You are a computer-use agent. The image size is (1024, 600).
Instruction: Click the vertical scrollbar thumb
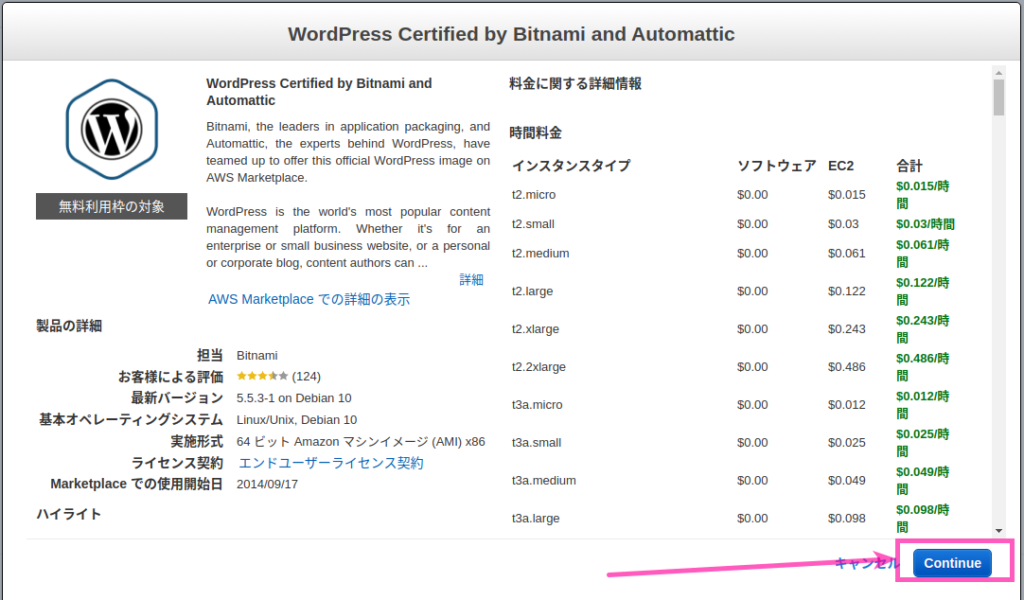click(x=999, y=98)
